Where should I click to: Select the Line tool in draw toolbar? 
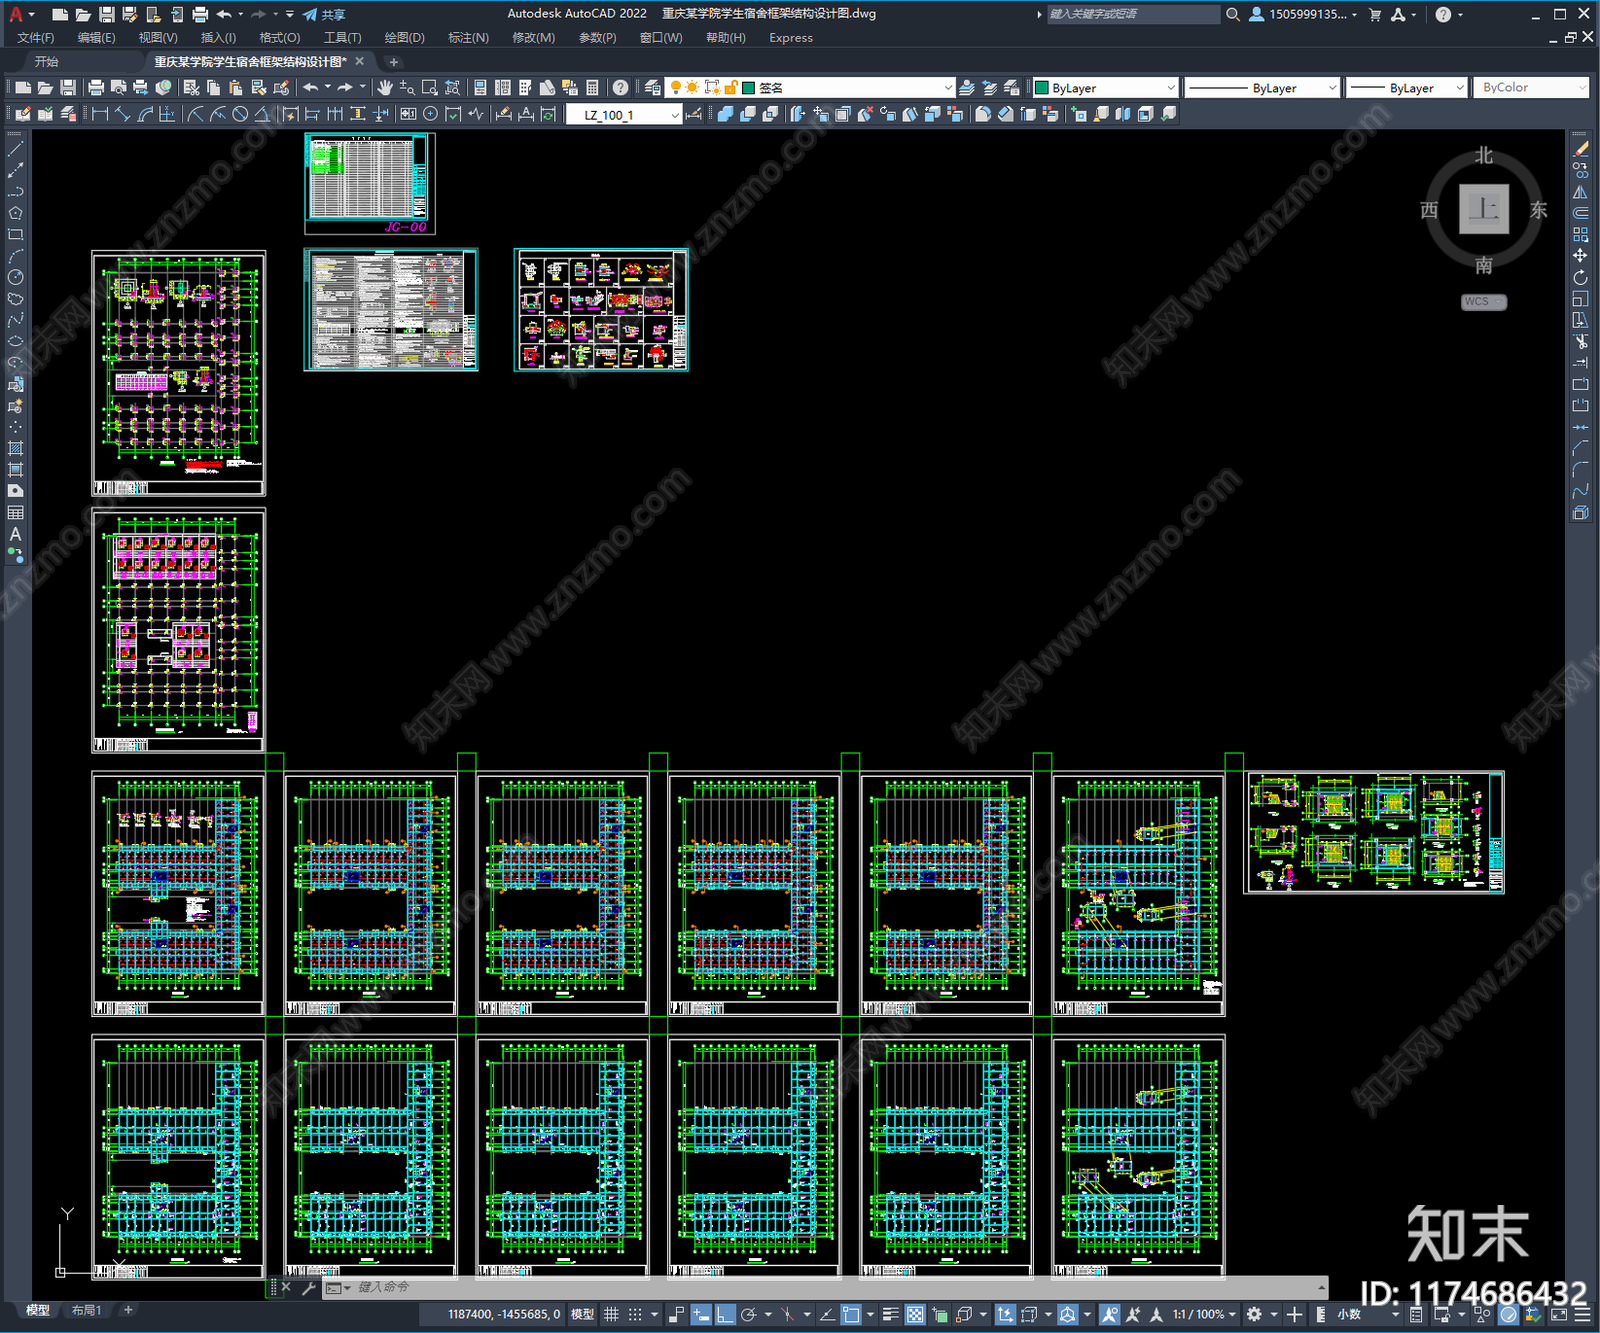[15, 148]
